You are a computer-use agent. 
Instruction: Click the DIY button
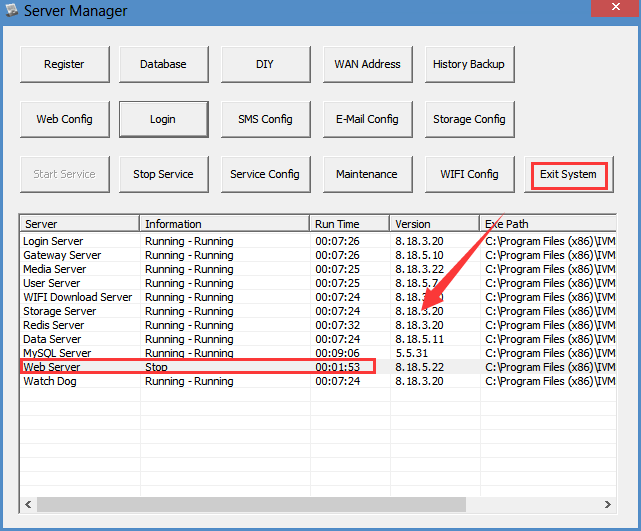(266, 64)
